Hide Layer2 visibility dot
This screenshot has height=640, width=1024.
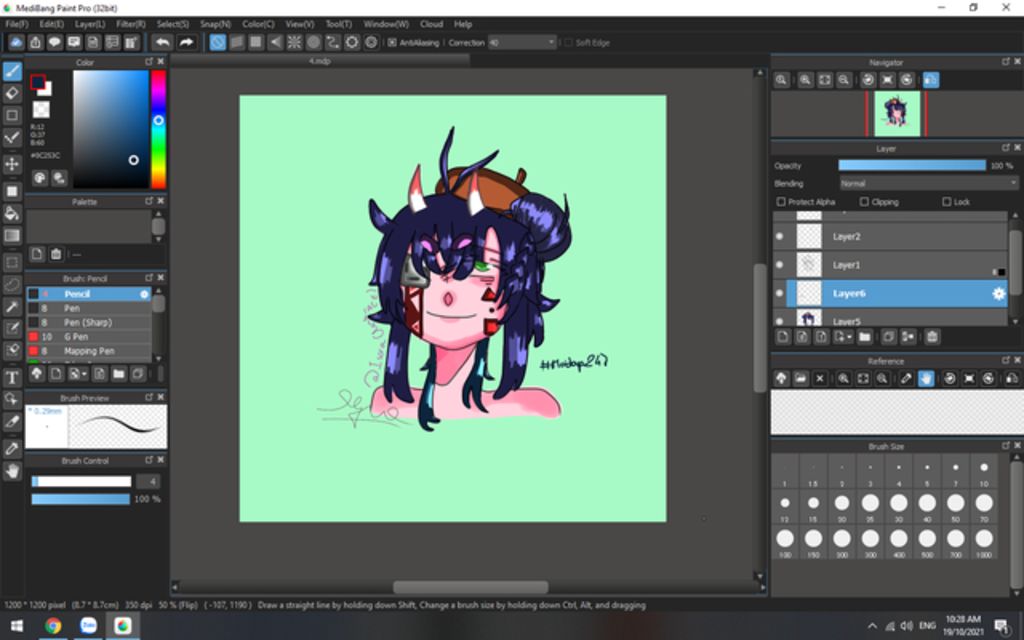coord(779,236)
